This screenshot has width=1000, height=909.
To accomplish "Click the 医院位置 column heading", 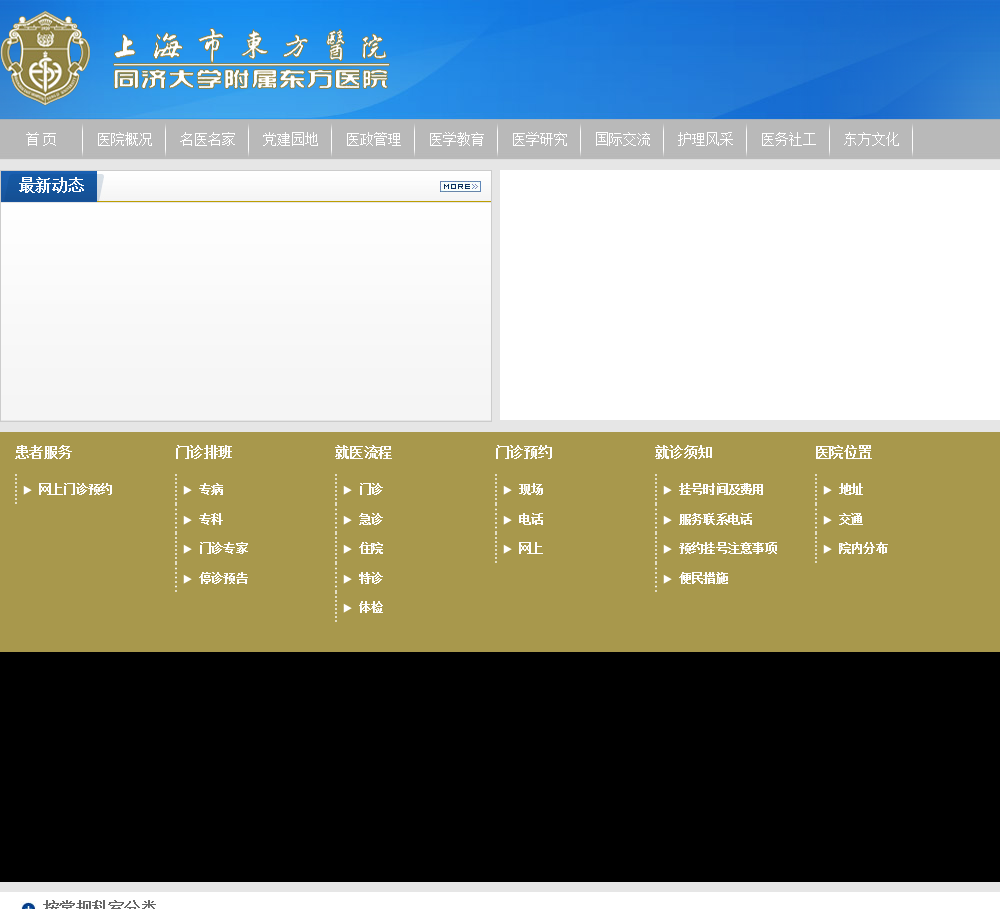I will (844, 452).
